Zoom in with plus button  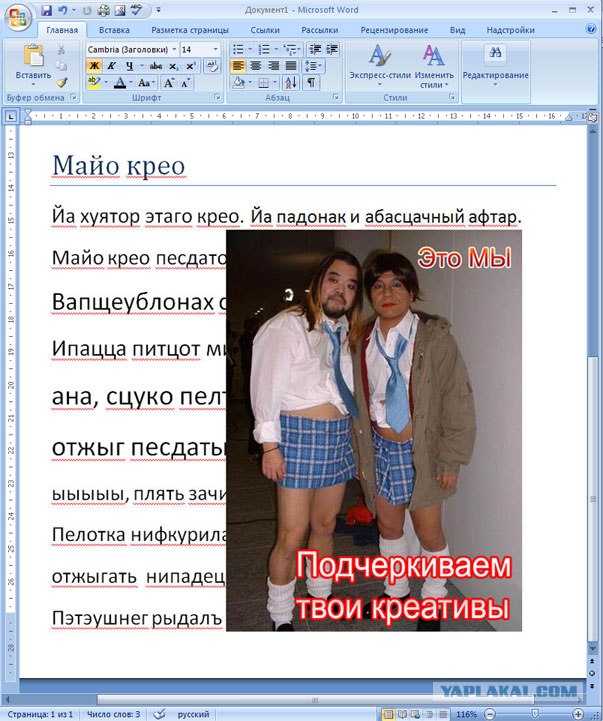click(x=579, y=714)
